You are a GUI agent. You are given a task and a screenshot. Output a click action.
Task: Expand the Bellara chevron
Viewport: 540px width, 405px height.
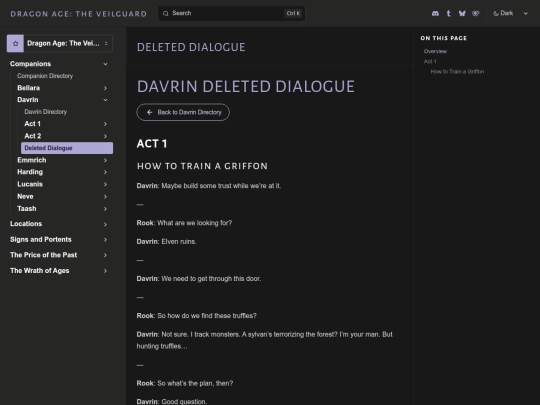(x=105, y=88)
